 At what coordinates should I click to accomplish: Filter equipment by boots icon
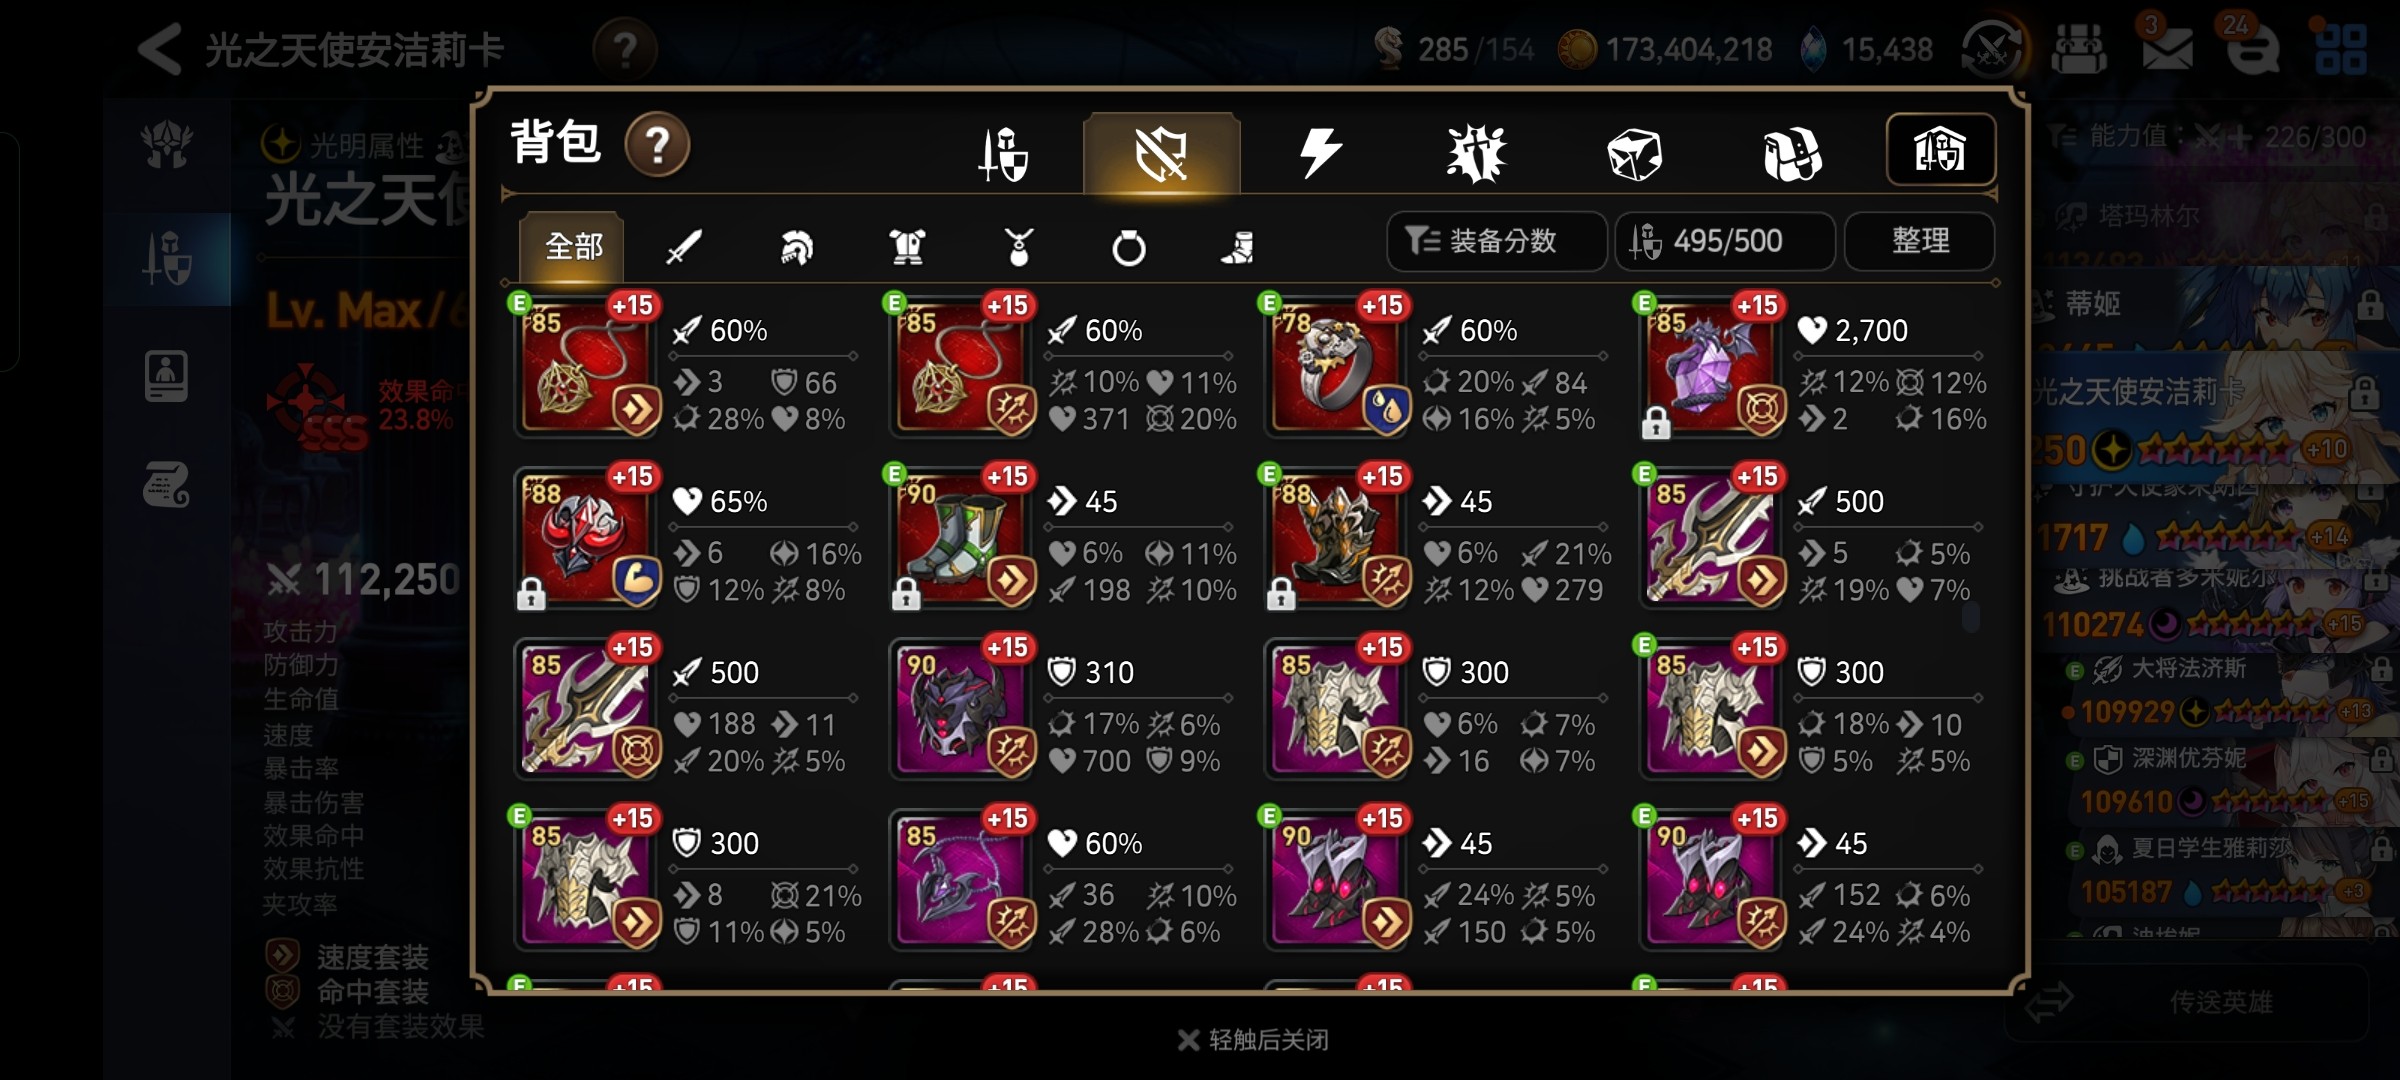click(1238, 247)
